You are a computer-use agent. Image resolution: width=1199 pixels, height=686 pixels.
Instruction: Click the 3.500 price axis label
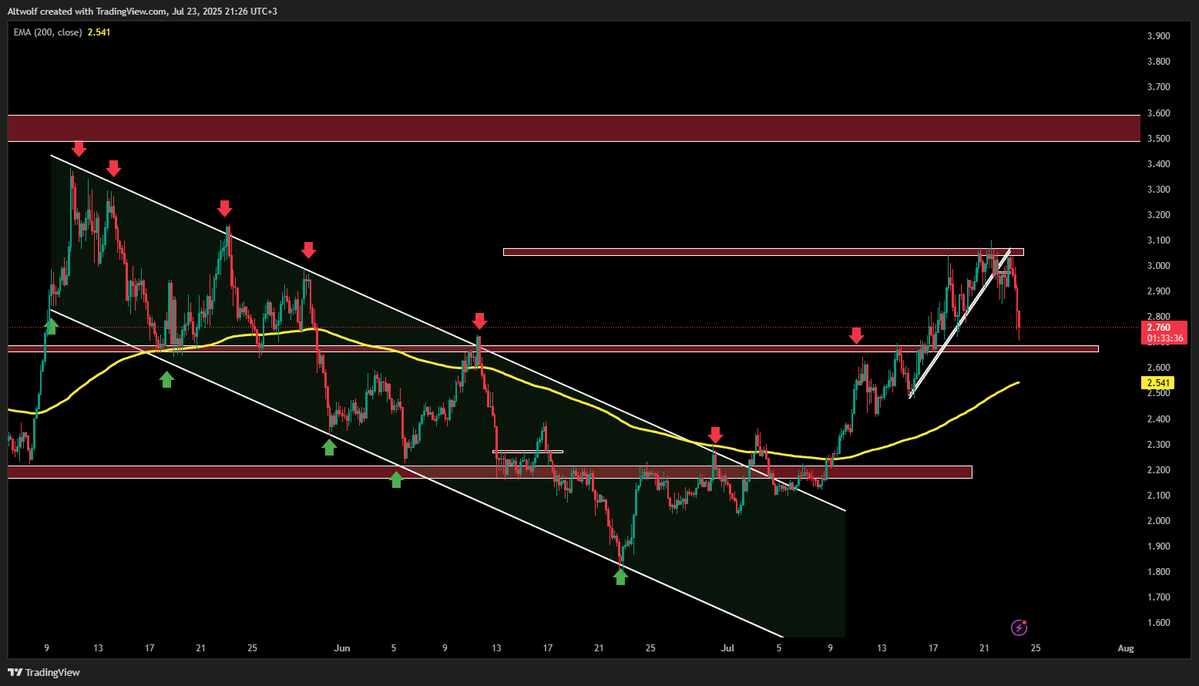point(1158,138)
